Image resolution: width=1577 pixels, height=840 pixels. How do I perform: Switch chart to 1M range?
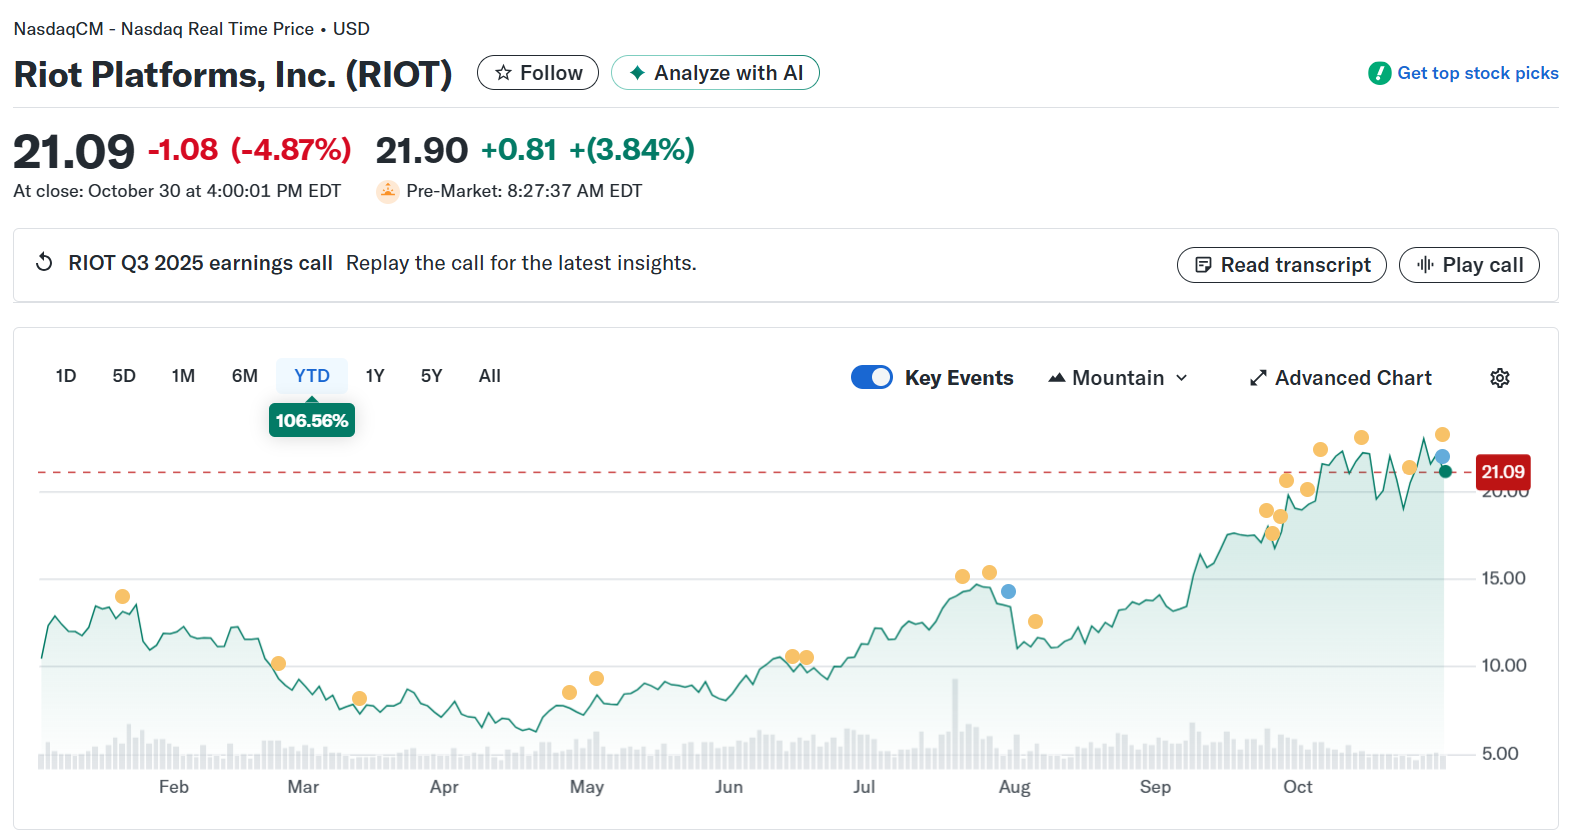tap(183, 376)
